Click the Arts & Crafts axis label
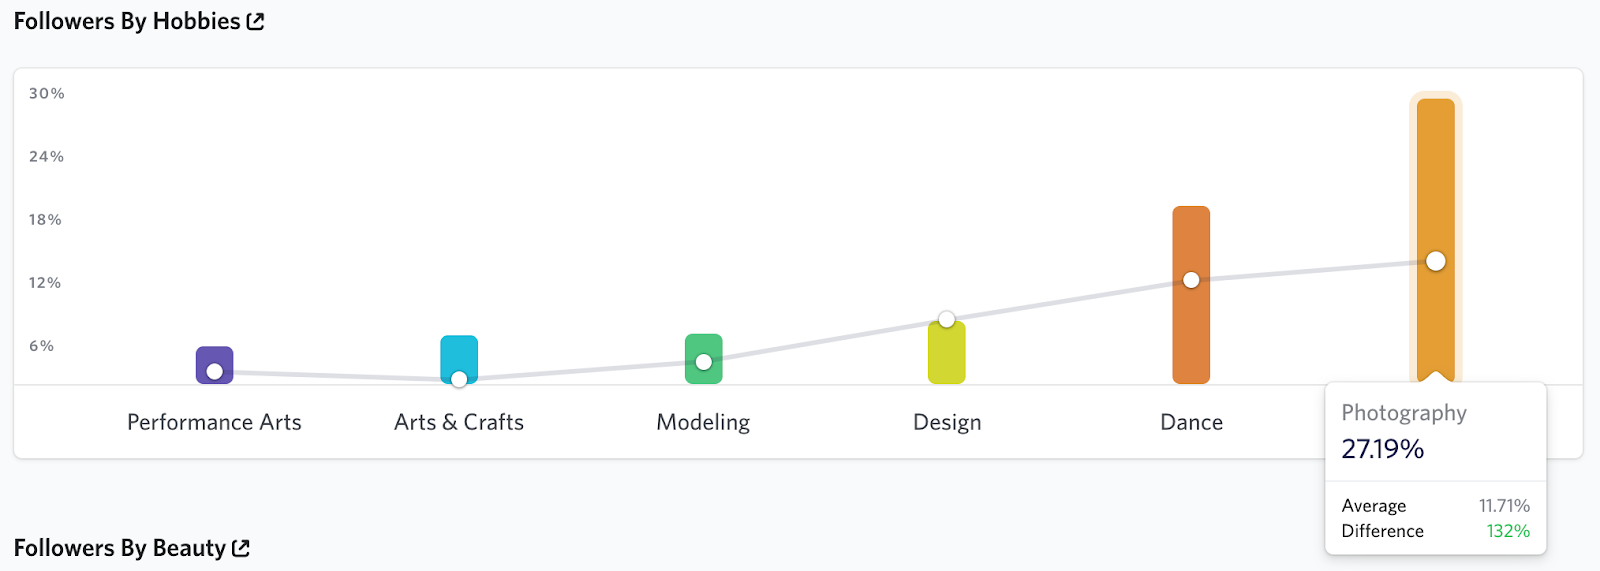The width and height of the screenshot is (1600, 571). click(x=459, y=422)
